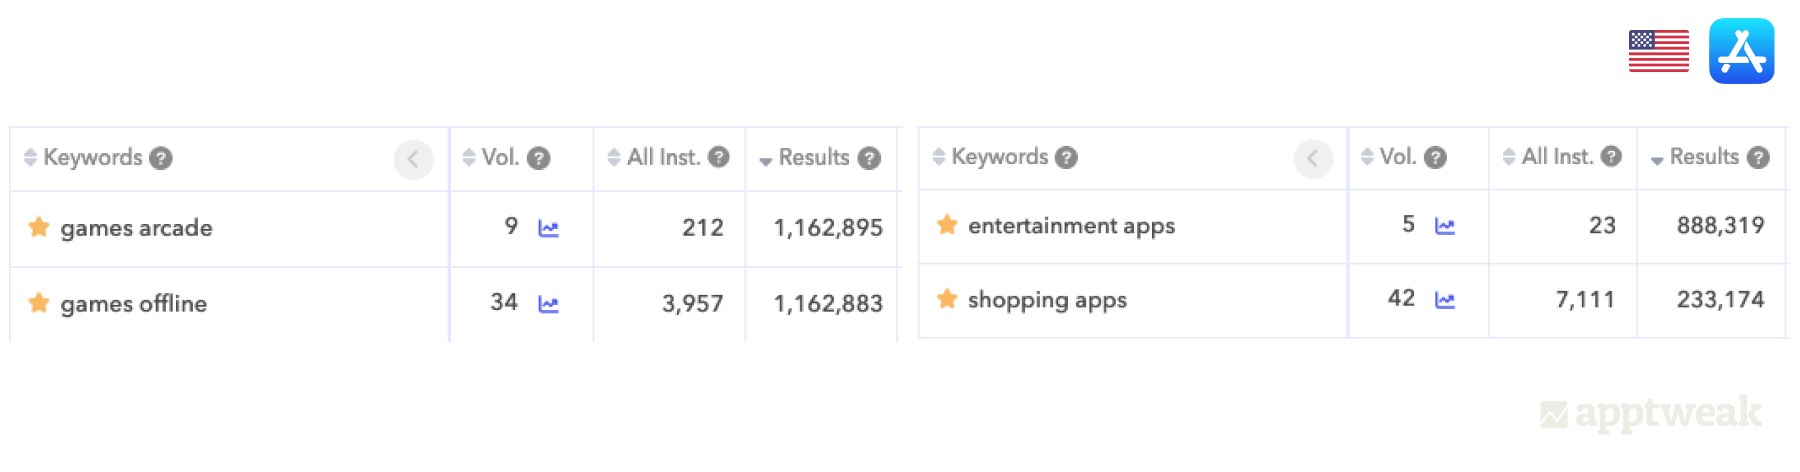Viewport: 1800px width, 472px height.
Task: Collapse the left Keywords column chevron
Action: pos(413,159)
